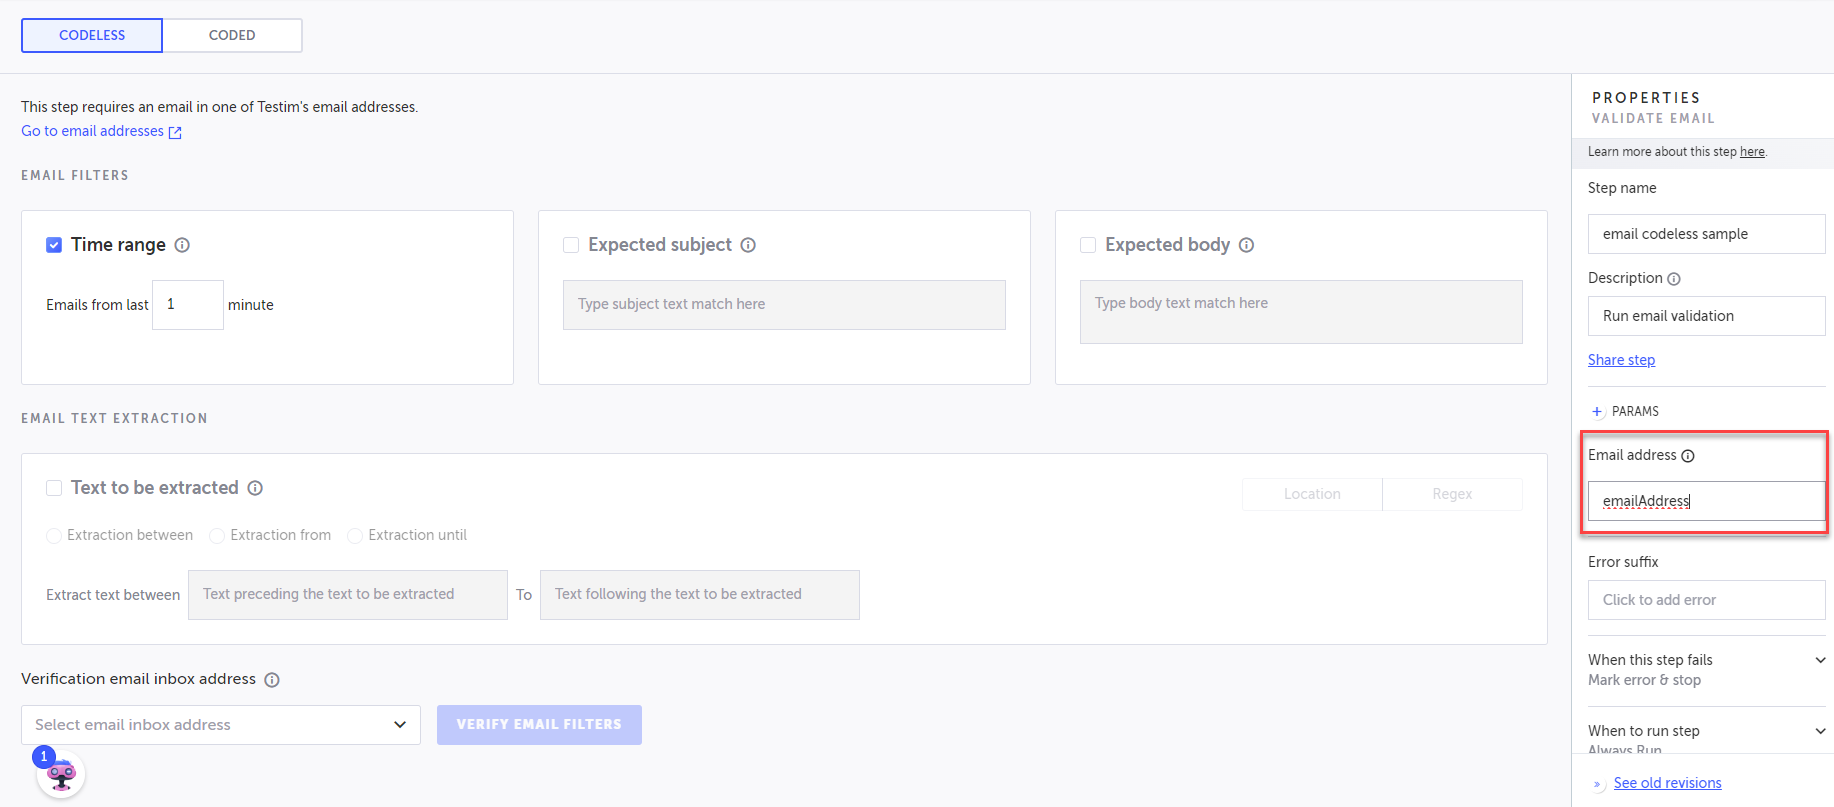This screenshot has width=1834, height=807.
Task: Click the plus icon beside PARAMS
Action: [x=1597, y=412]
